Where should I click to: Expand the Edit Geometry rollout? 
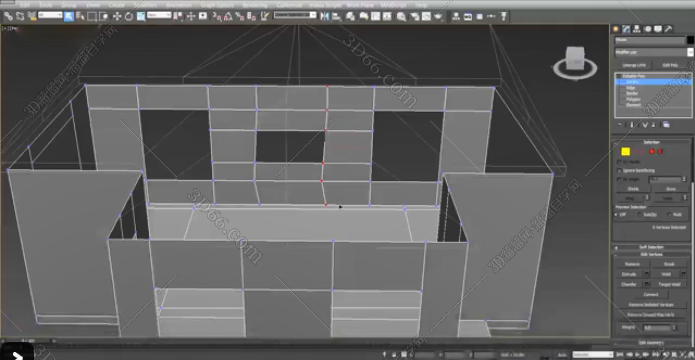651,343
